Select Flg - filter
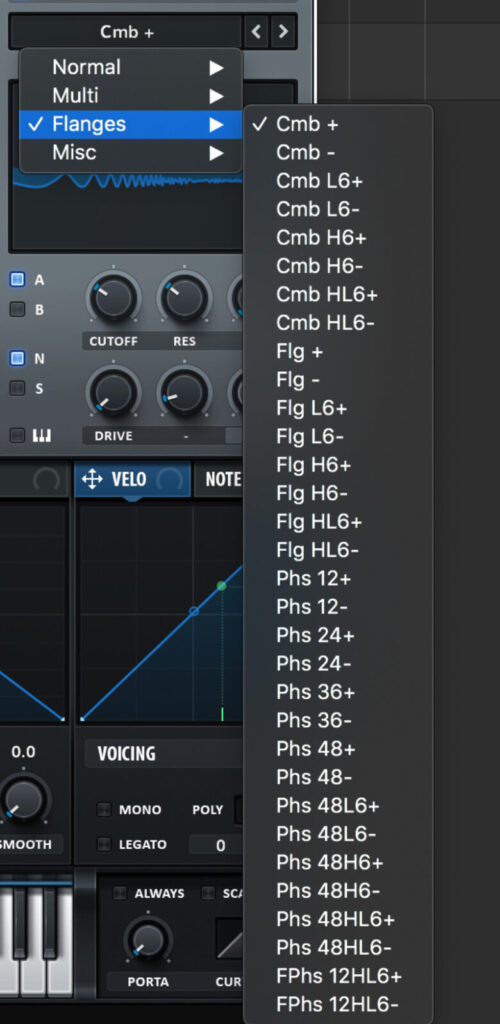Viewport: 500px width, 1024px height. coord(337,380)
